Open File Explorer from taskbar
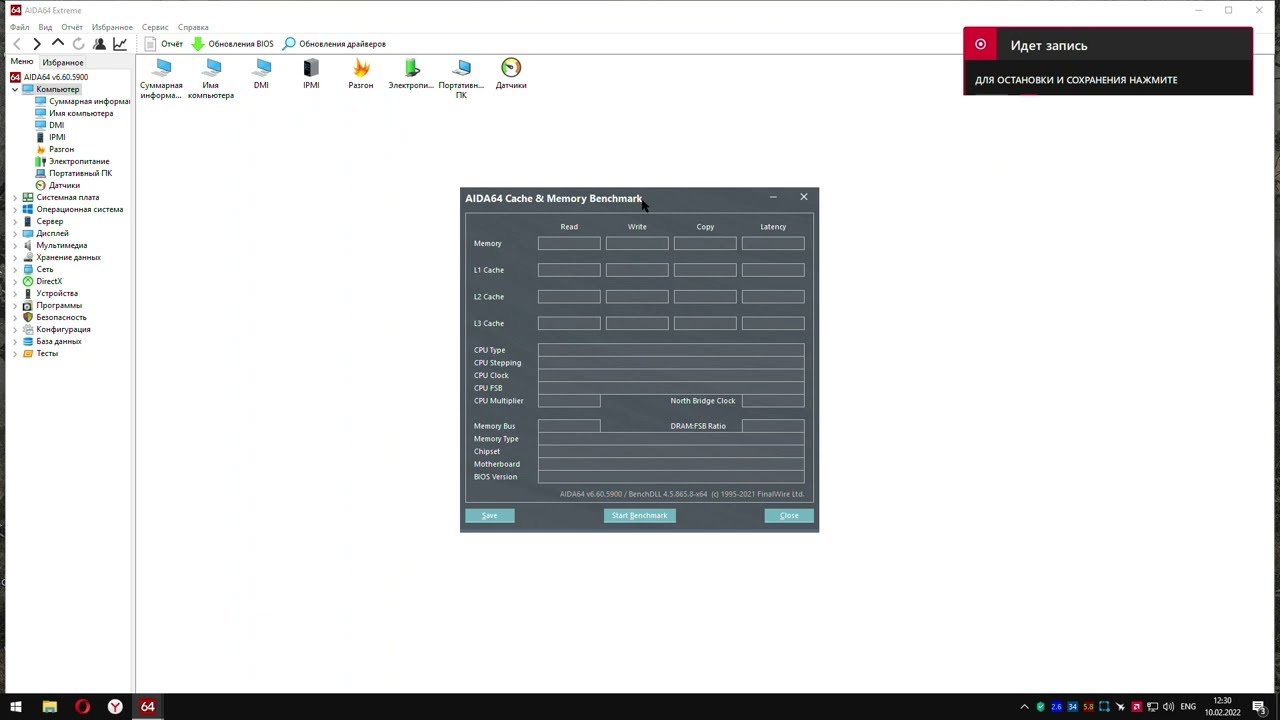This screenshot has height=720, width=1280. click(x=49, y=707)
